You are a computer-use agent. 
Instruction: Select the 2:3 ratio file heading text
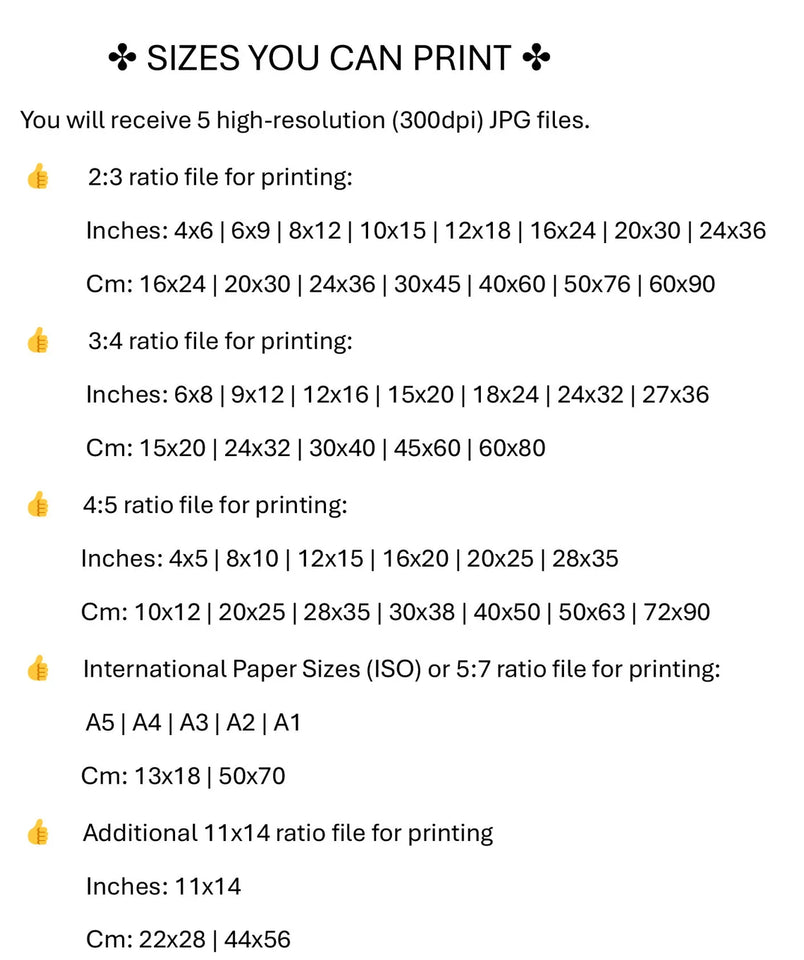[220, 178]
